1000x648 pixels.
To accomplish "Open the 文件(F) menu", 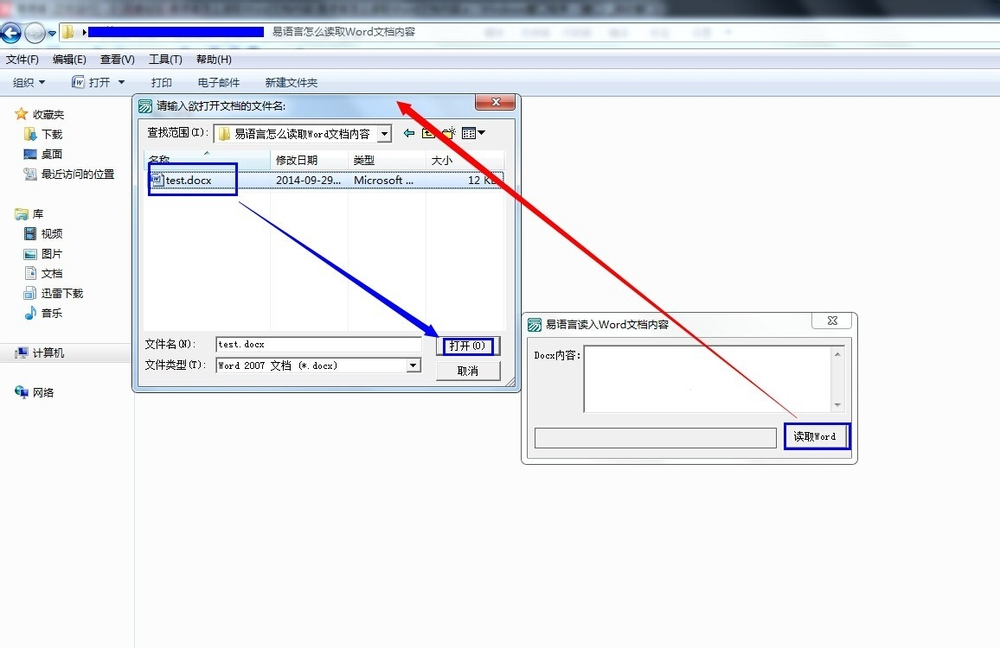I will click(x=22, y=59).
